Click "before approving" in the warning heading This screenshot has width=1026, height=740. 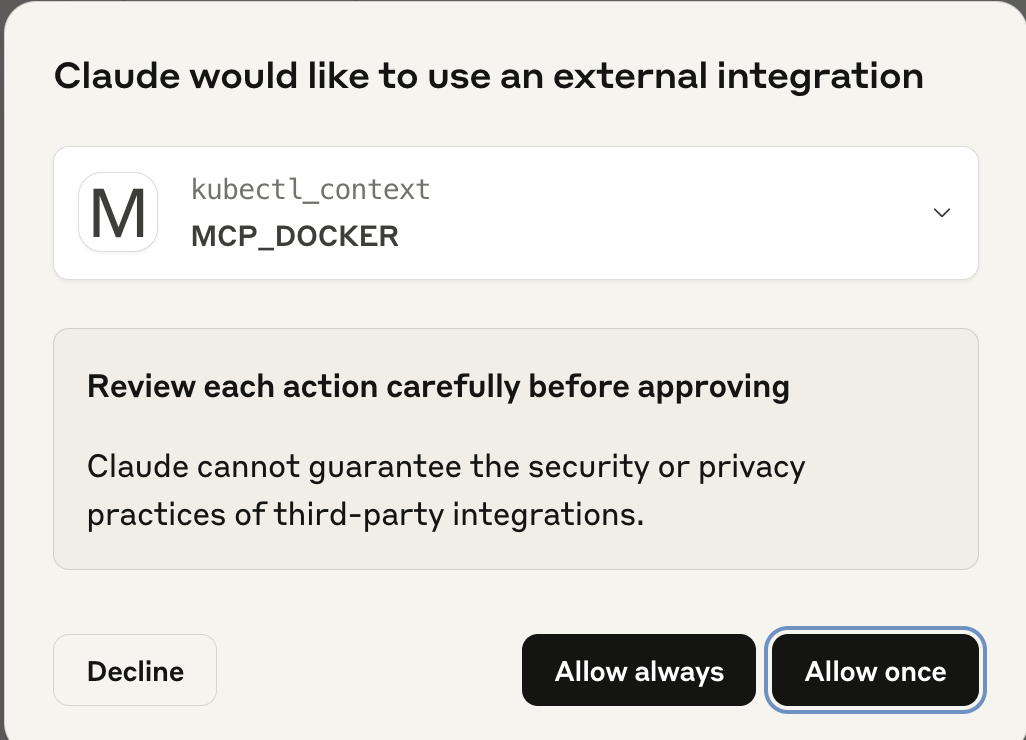659,387
